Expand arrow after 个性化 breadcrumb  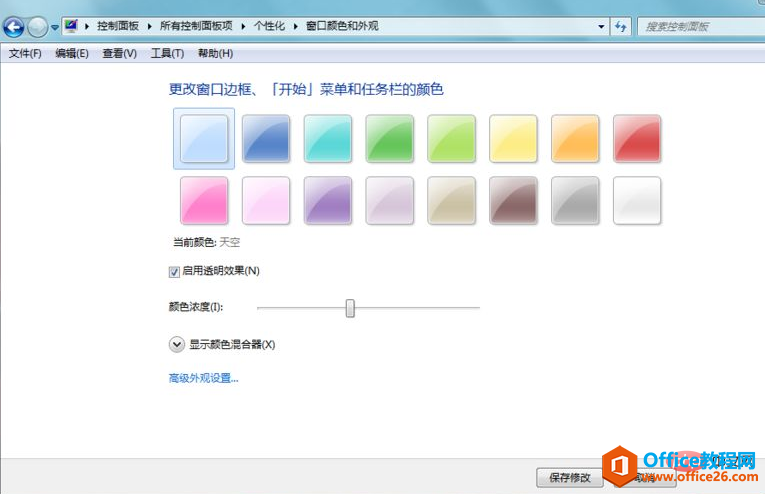point(295,26)
